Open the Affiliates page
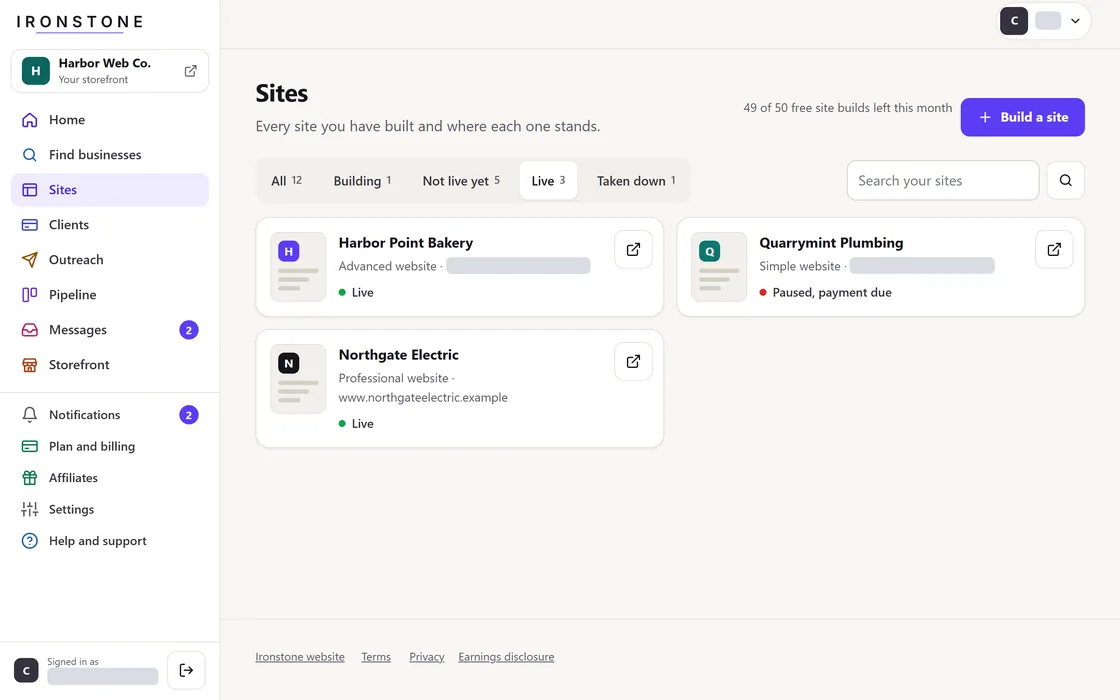Viewport: 1120px width, 700px height. [110, 478]
